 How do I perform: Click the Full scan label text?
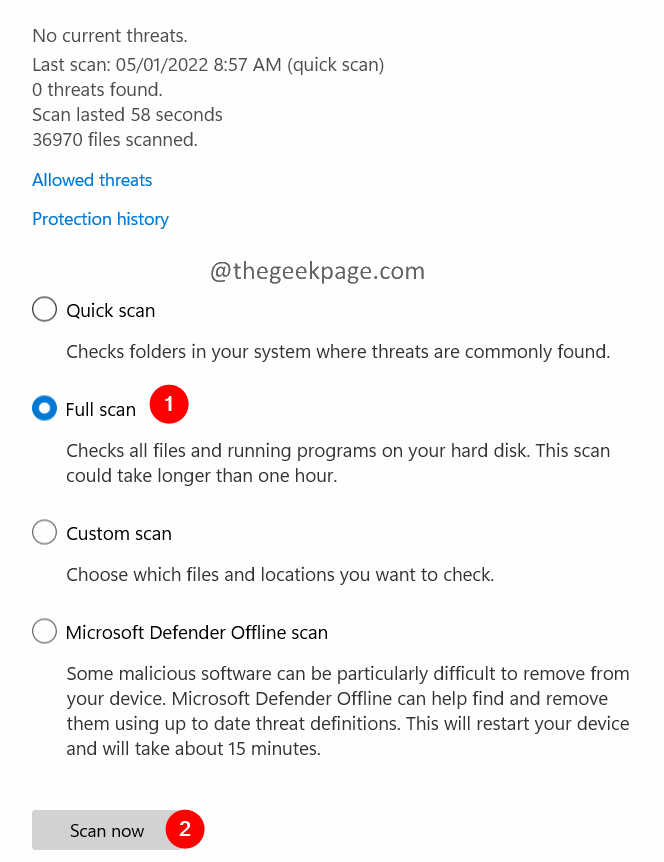[100, 410]
